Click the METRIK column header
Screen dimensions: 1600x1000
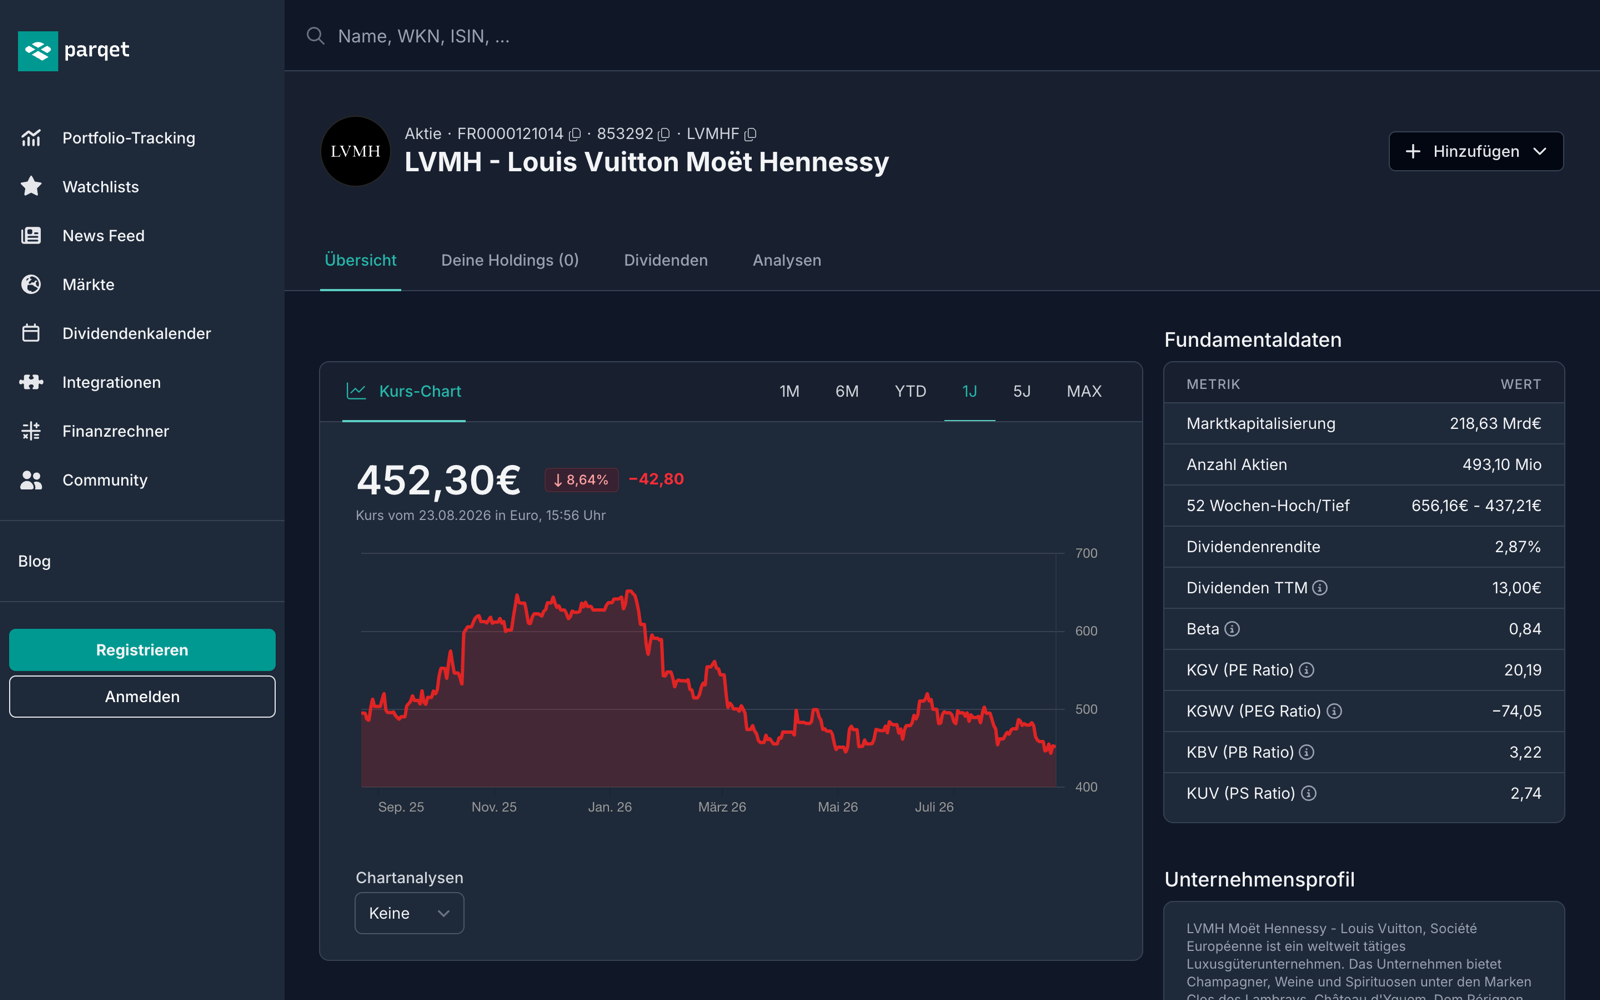(x=1213, y=384)
